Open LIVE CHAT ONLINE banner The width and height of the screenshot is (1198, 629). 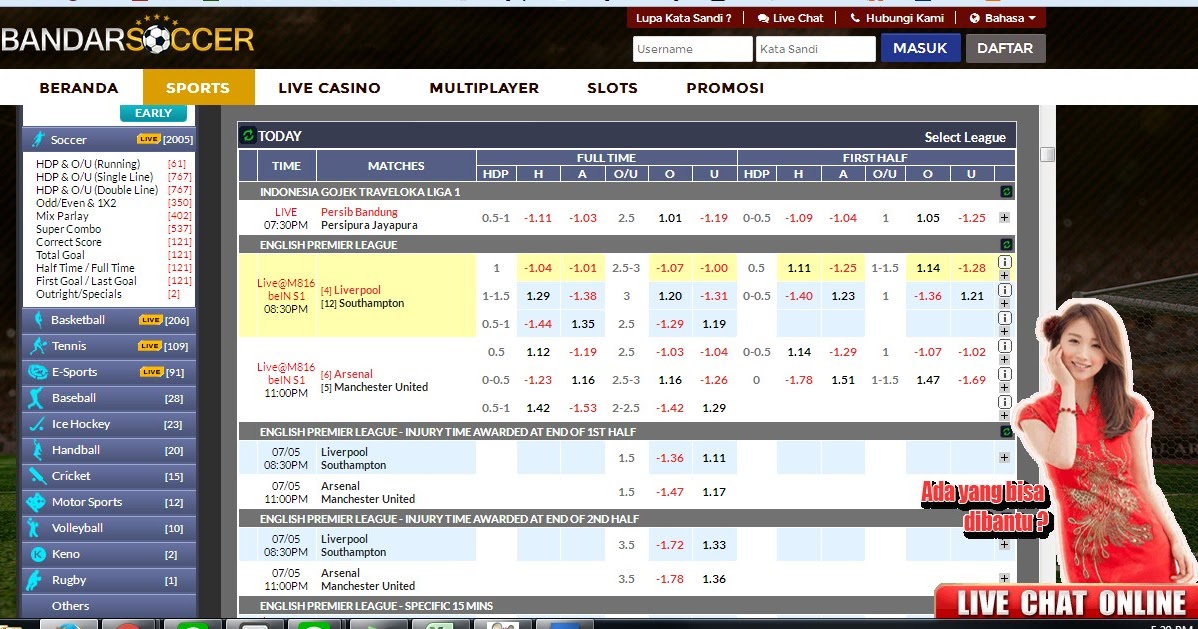pos(1067,602)
